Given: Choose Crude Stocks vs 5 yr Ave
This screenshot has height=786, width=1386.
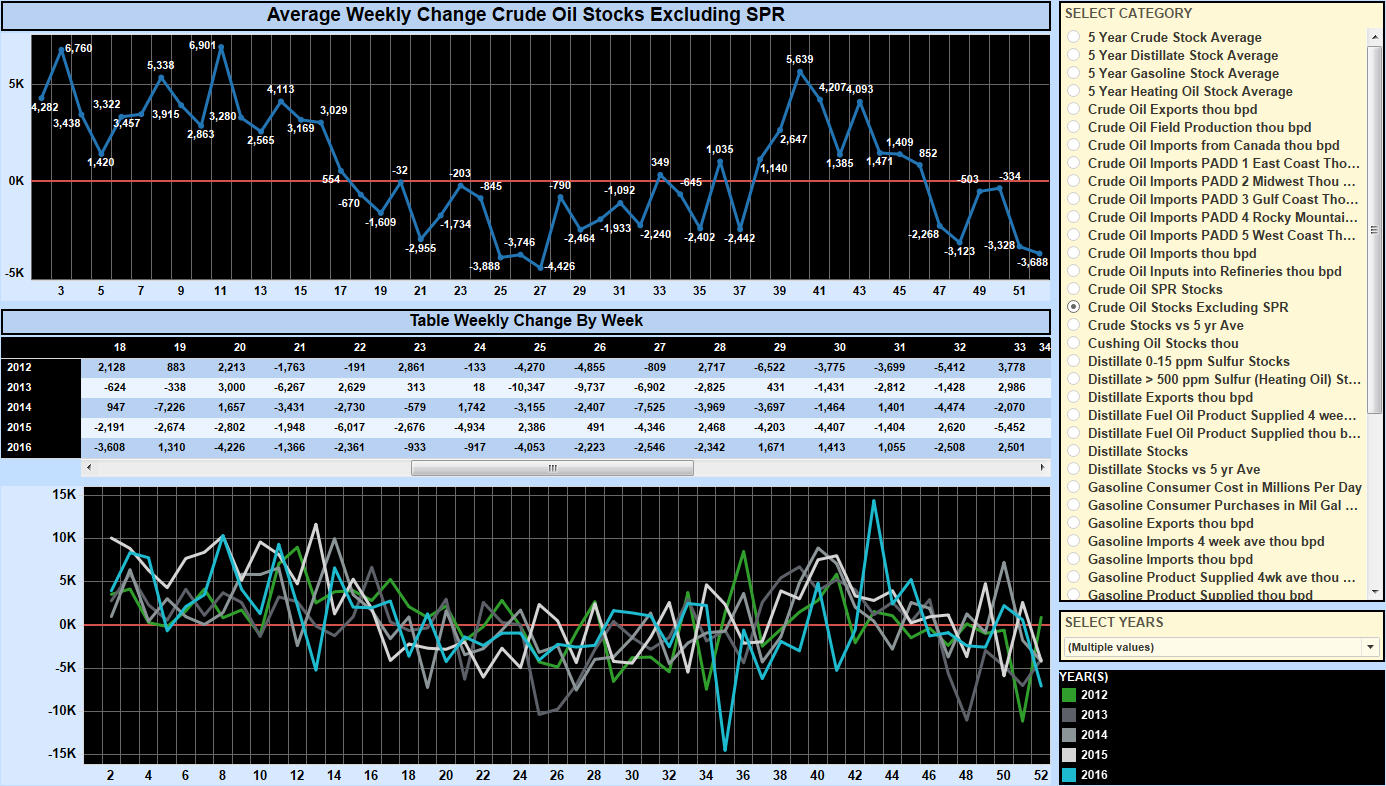Looking at the screenshot, I should click(x=1074, y=325).
